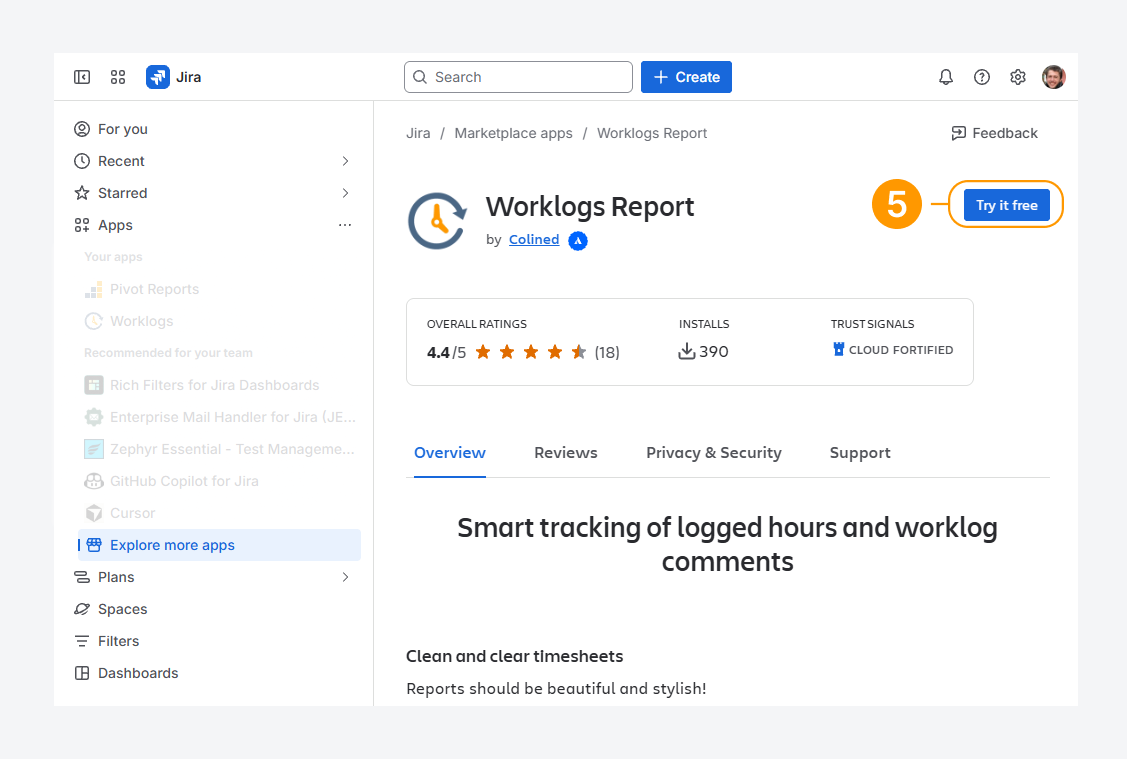Click the Cloud Fortified shield icon
The image size is (1127, 759).
(838, 349)
